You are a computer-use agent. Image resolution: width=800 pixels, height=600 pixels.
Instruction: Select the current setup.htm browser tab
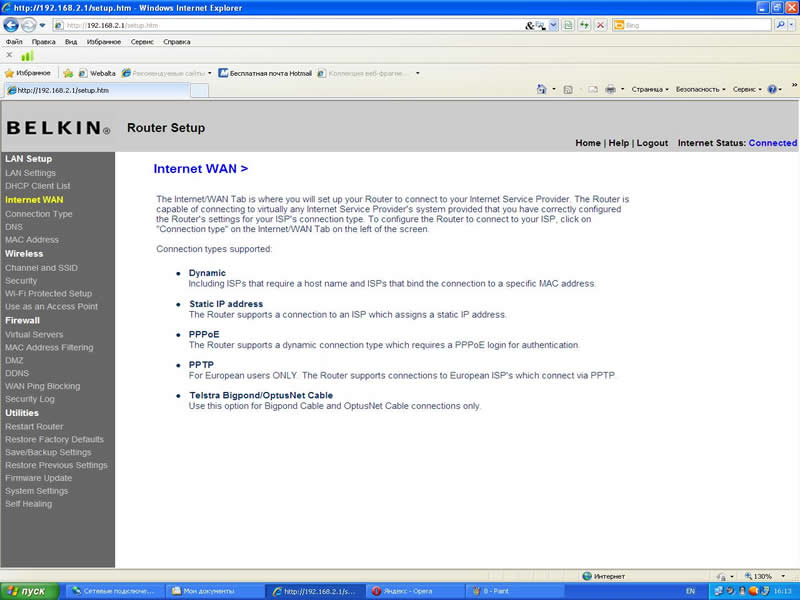click(x=97, y=90)
